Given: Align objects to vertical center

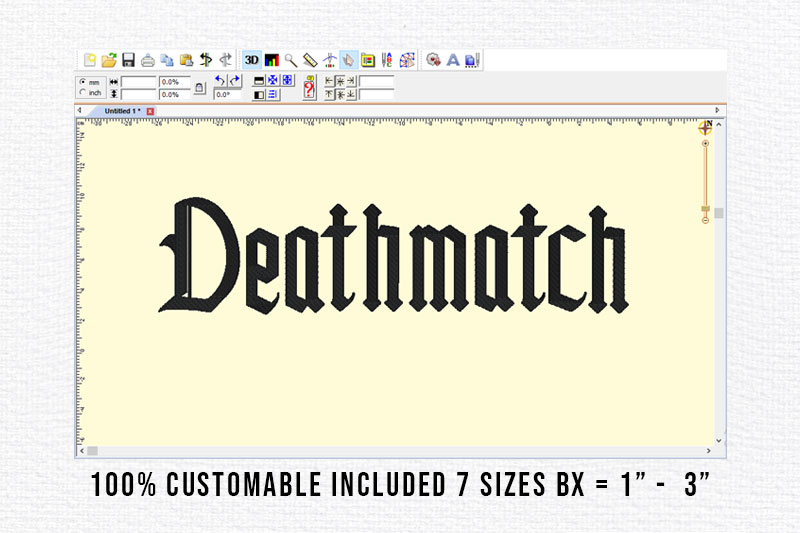Looking at the screenshot, I should (x=340, y=95).
